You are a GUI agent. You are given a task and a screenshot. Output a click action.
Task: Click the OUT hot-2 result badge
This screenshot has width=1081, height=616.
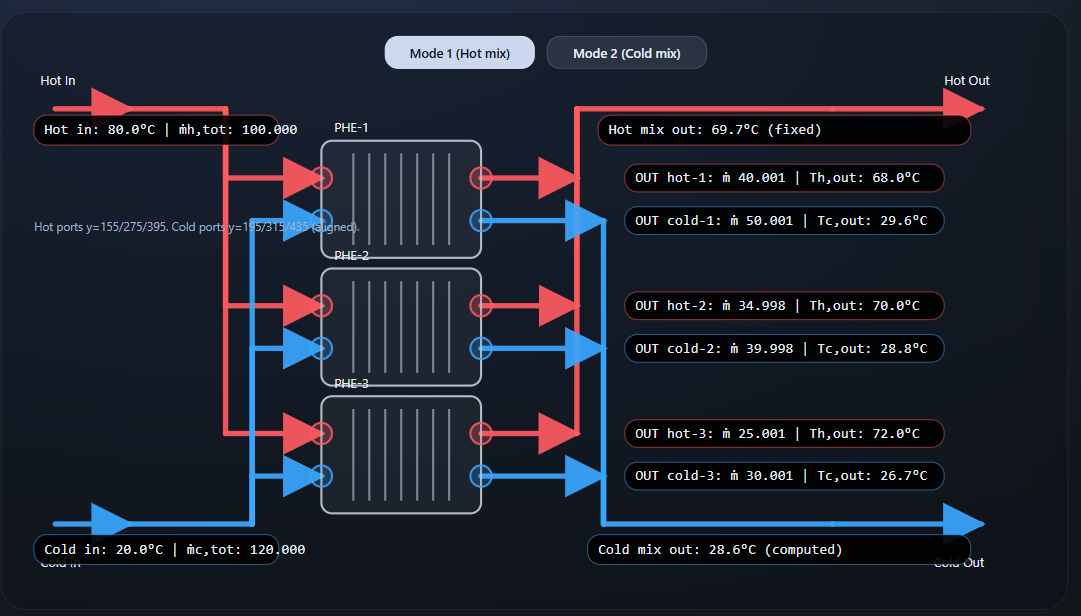tap(784, 305)
